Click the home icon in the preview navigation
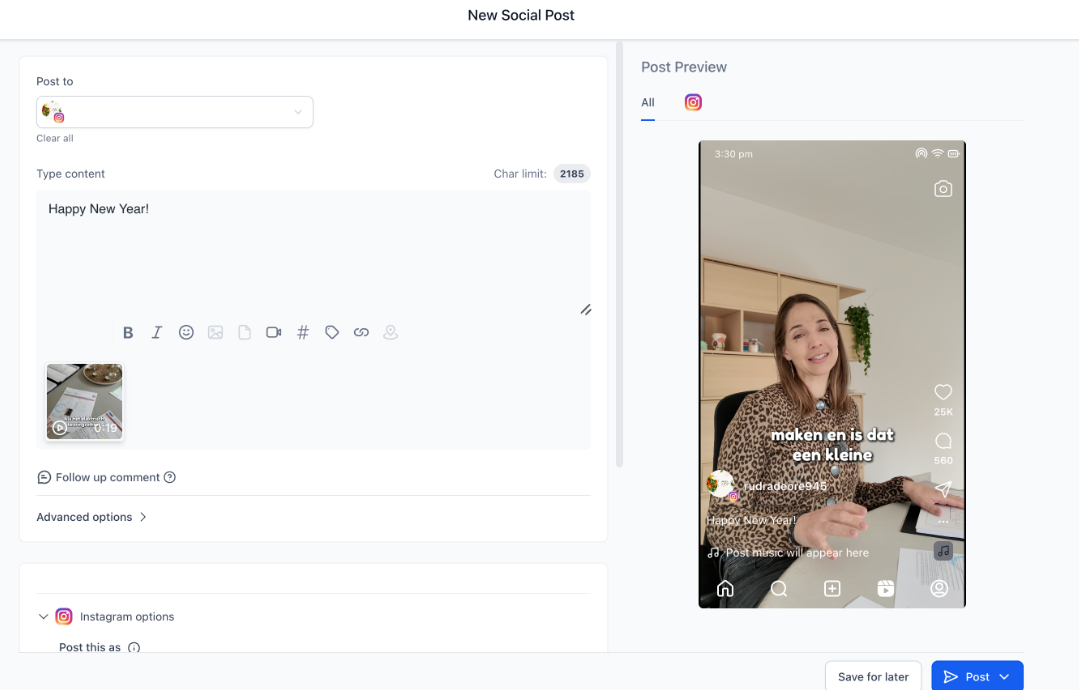Viewport: 1079px width, 690px height. pos(725,589)
